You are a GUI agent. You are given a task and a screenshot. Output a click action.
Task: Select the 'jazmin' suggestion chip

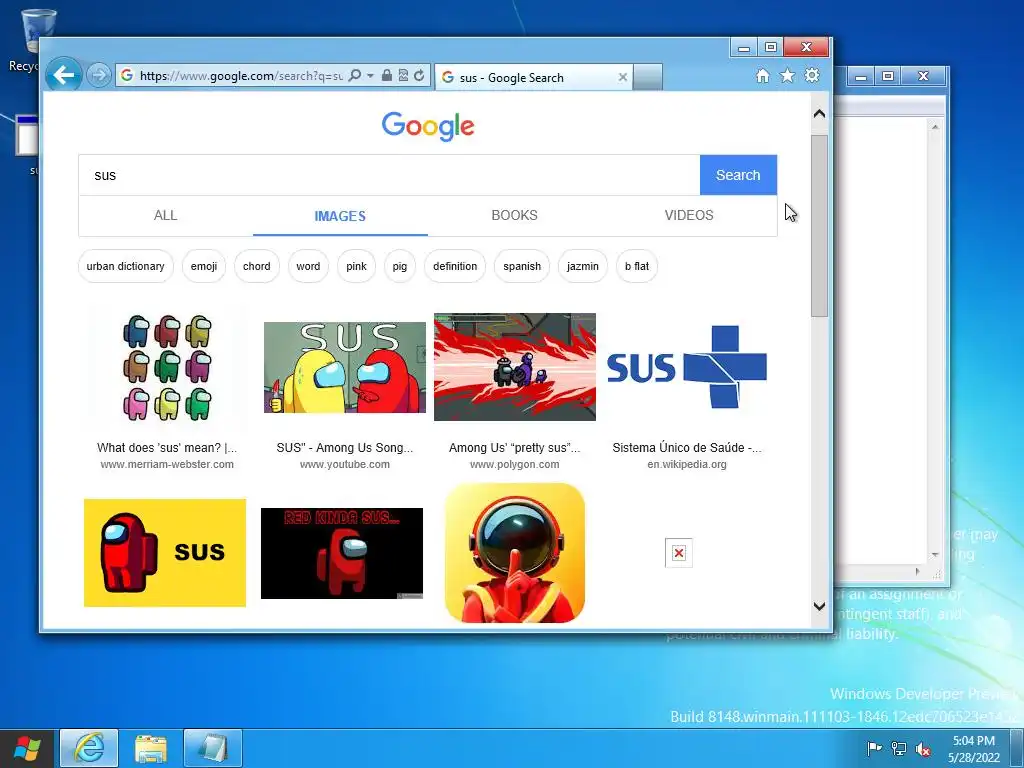[x=583, y=266]
